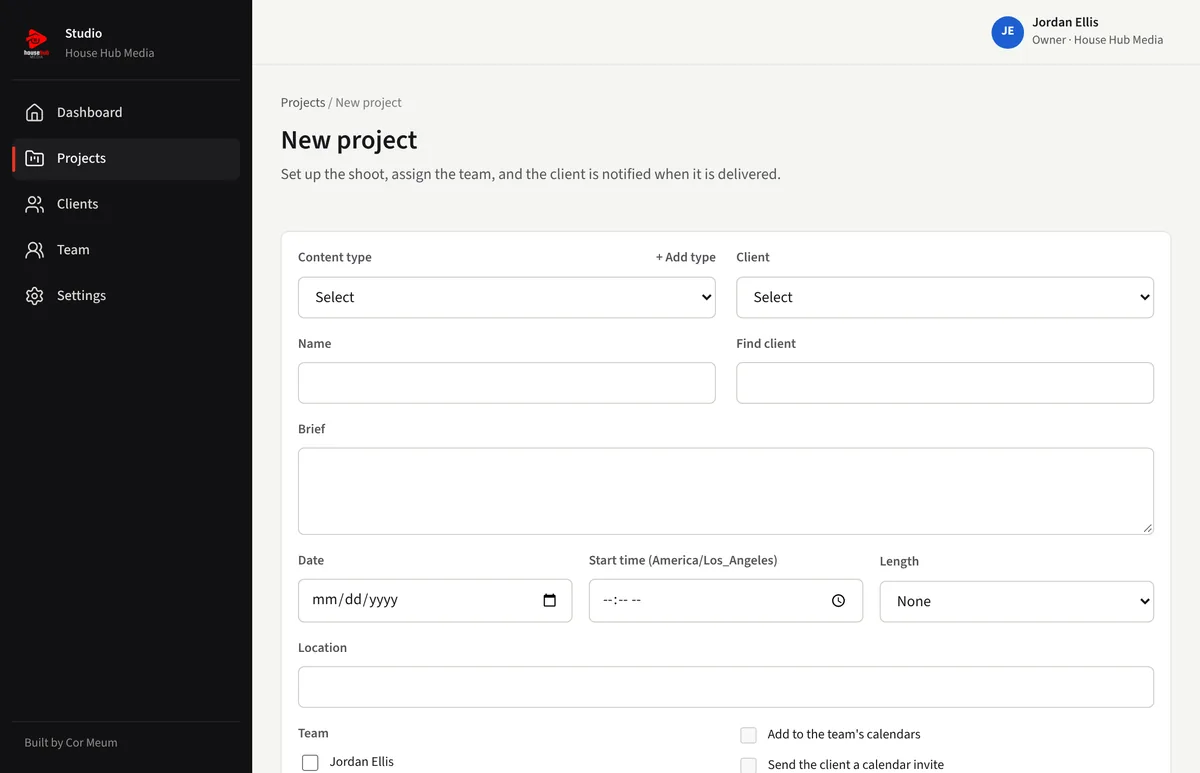Click the Date mm/dd/yyyy field
1200x773 pixels.
tap(435, 600)
